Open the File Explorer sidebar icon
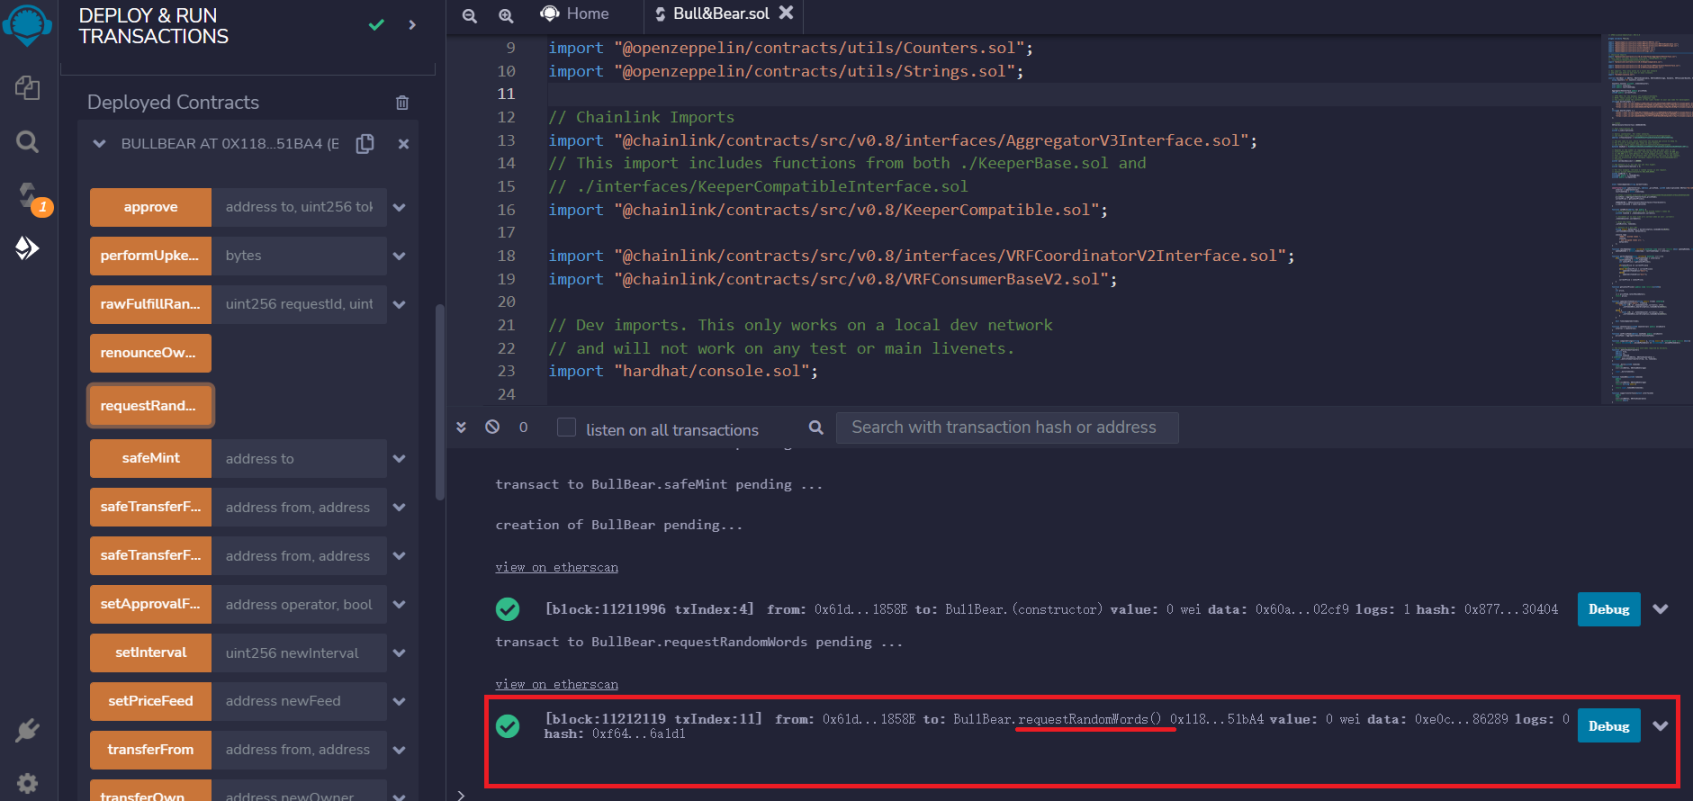This screenshot has height=801, width=1693. click(x=27, y=88)
